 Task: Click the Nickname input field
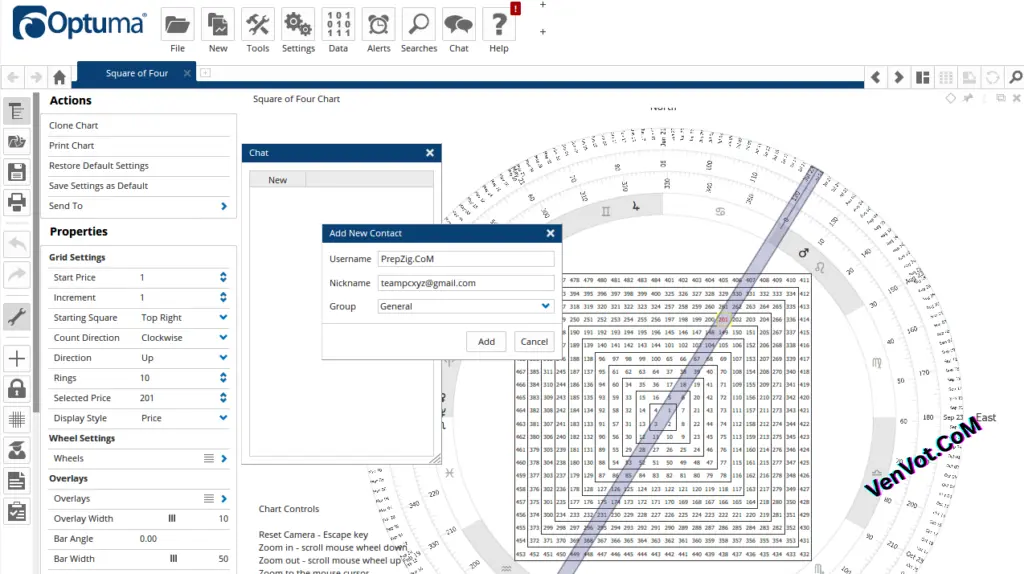click(466, 283)
